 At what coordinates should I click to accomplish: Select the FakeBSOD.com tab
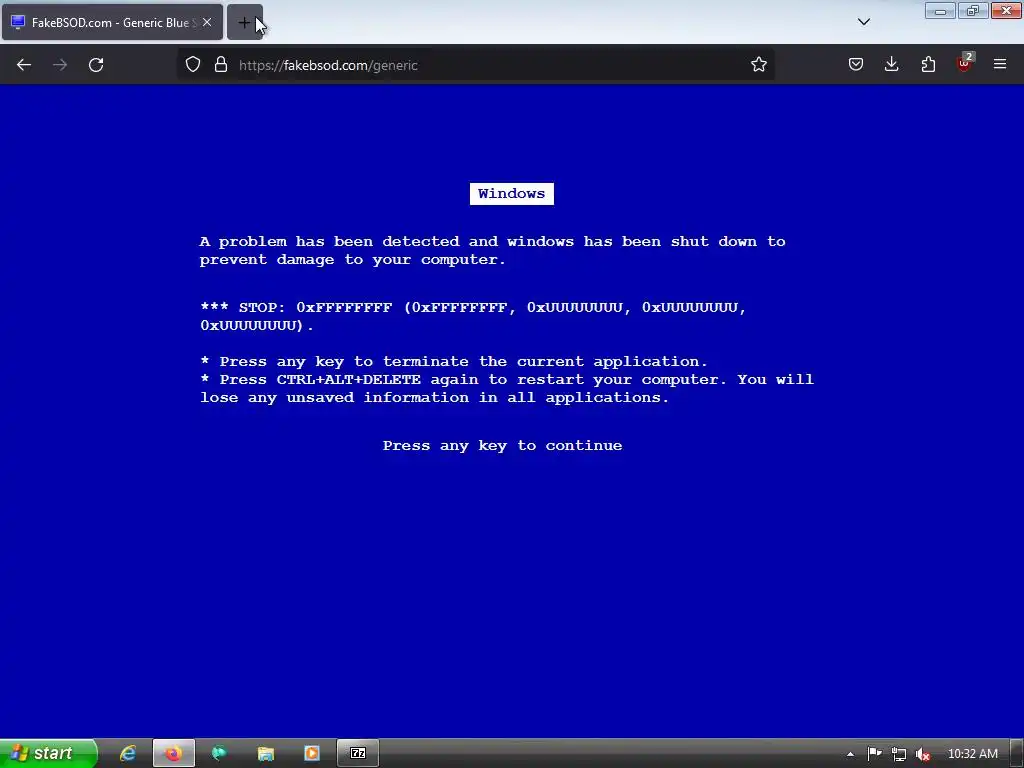click(x=112, y=22)
